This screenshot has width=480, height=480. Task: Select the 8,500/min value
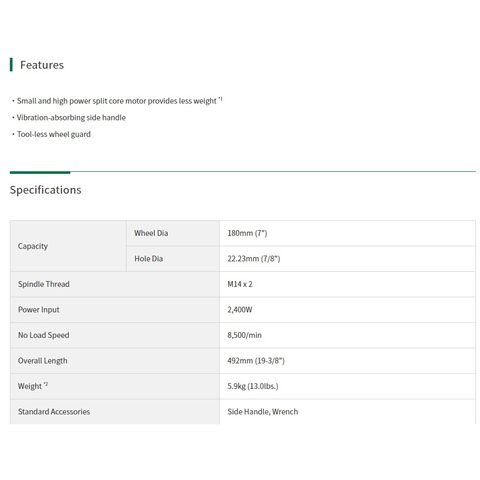244,335
